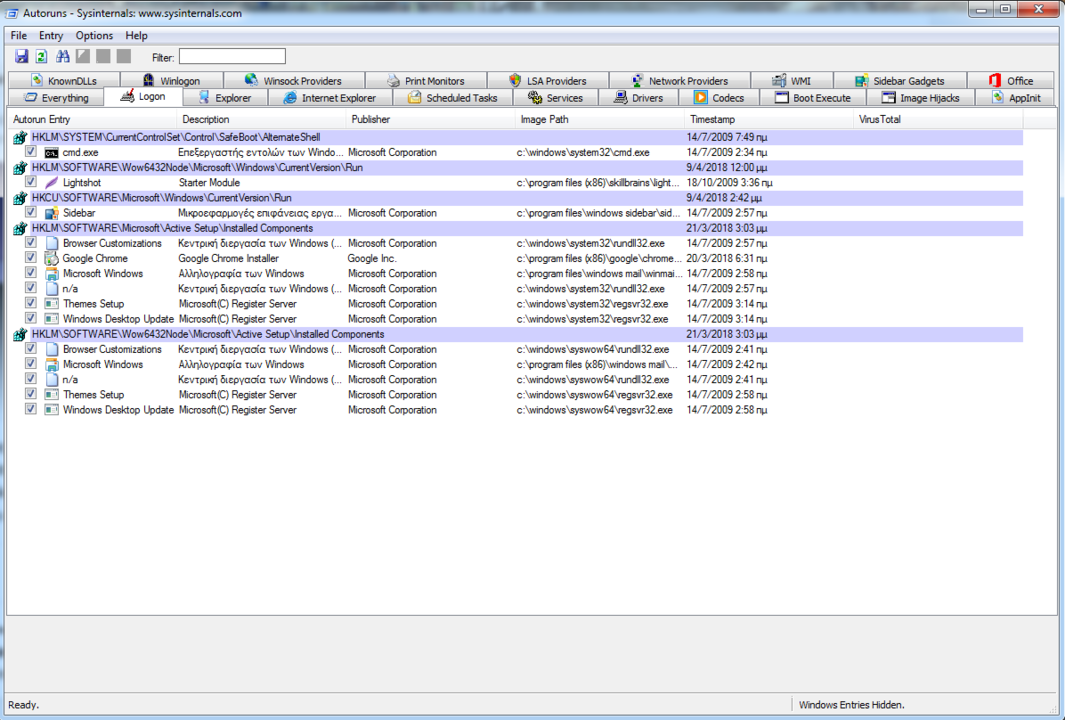Click the Find binoculars icon
The width and height of the screenshot is (1065, 720).
(x=63, y=57)
